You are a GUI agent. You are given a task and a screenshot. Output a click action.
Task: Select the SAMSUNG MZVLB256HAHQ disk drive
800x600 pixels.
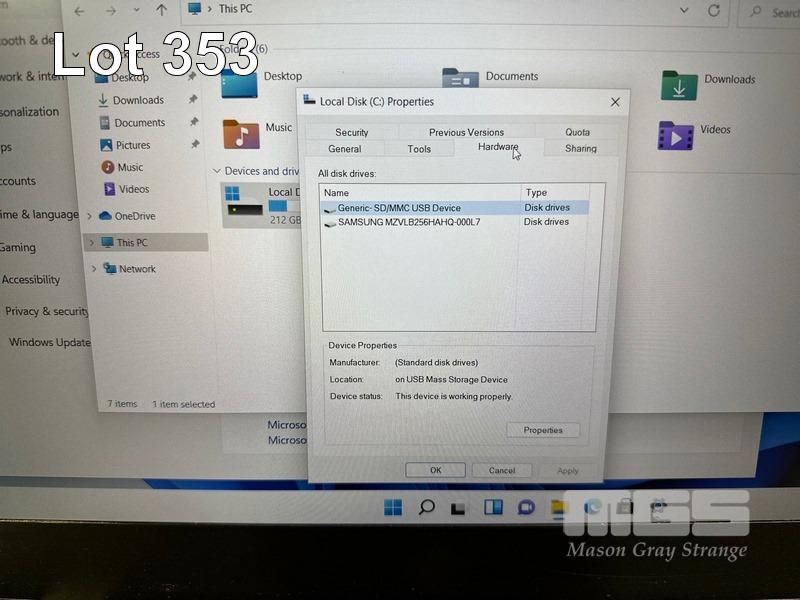pyautogui.click(x=408, y=222)
